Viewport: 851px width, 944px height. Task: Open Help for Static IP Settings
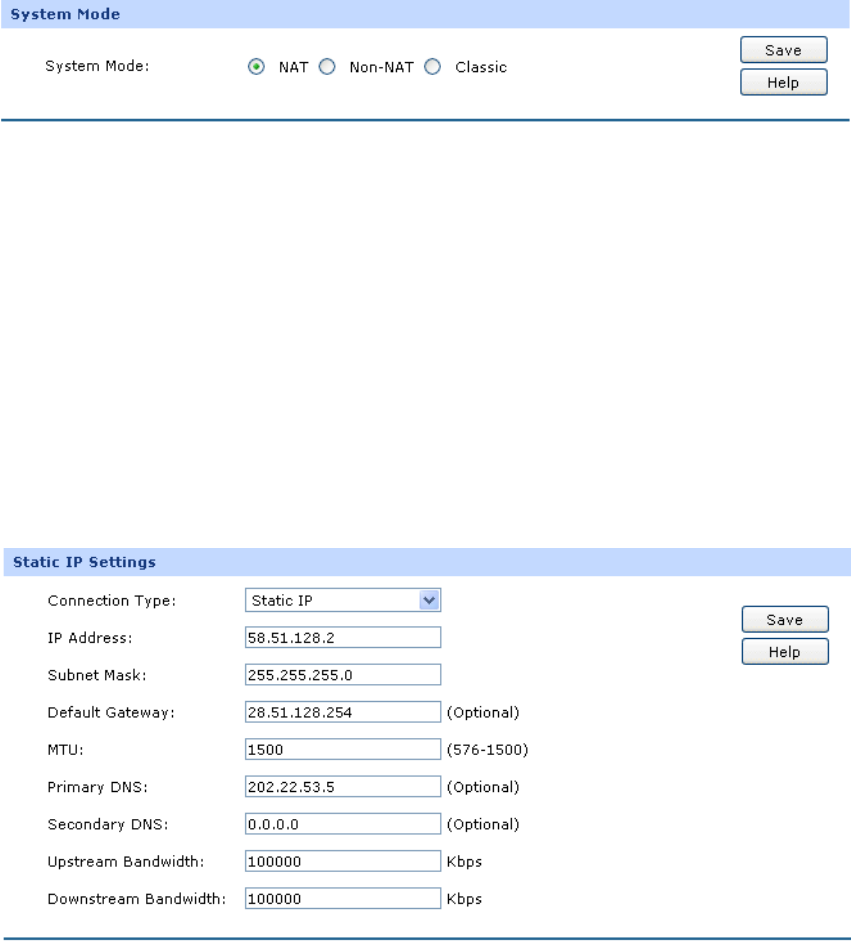[x=785, y=652]
